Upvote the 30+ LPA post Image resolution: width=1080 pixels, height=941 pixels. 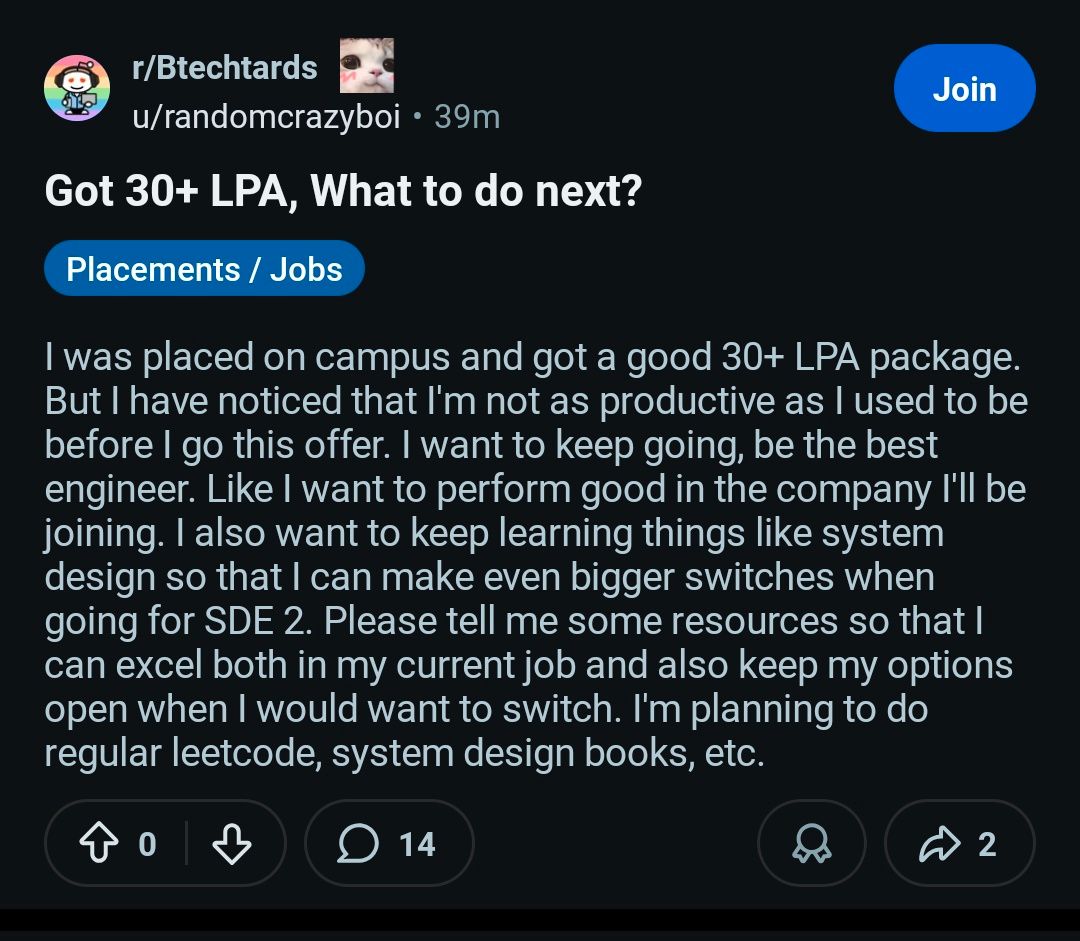pyautogui.click(x=98, y=845)
